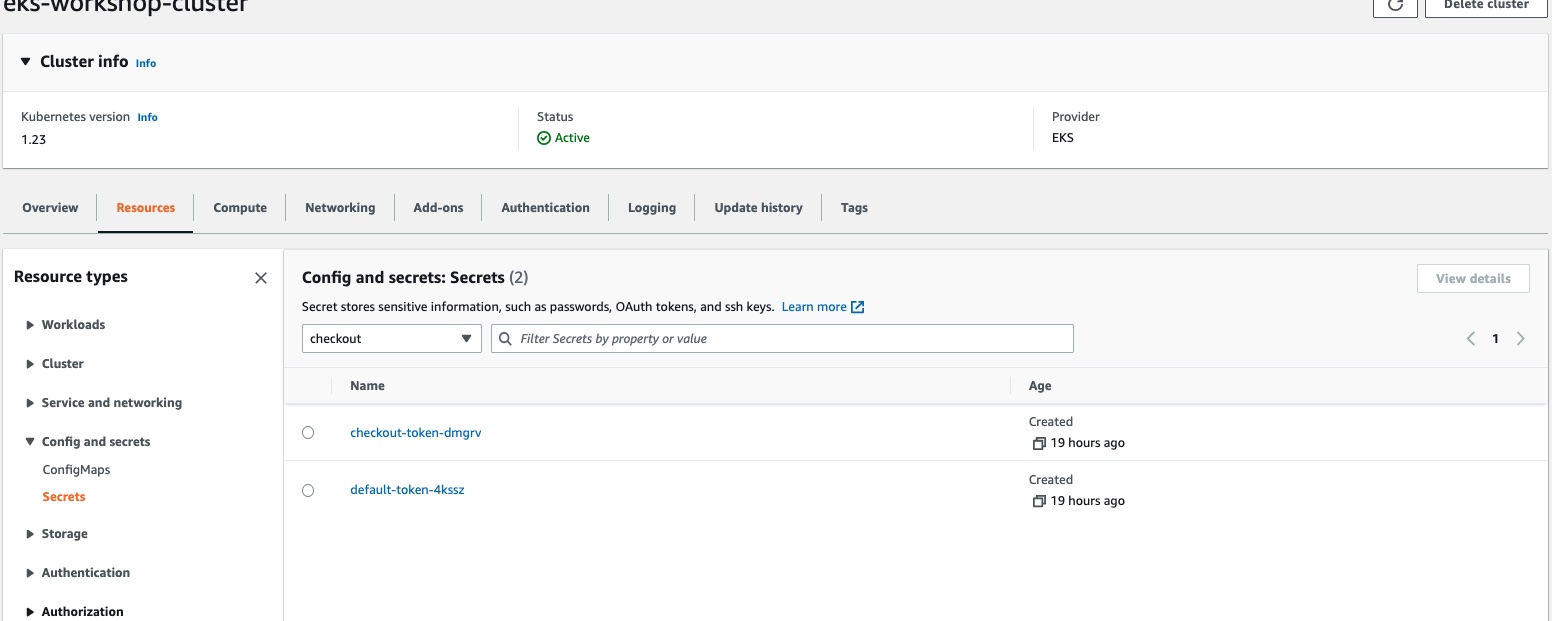Open the checkout namespace dropdown
The height and width of the screenshot is (621, 1552).
click(391, 339)
